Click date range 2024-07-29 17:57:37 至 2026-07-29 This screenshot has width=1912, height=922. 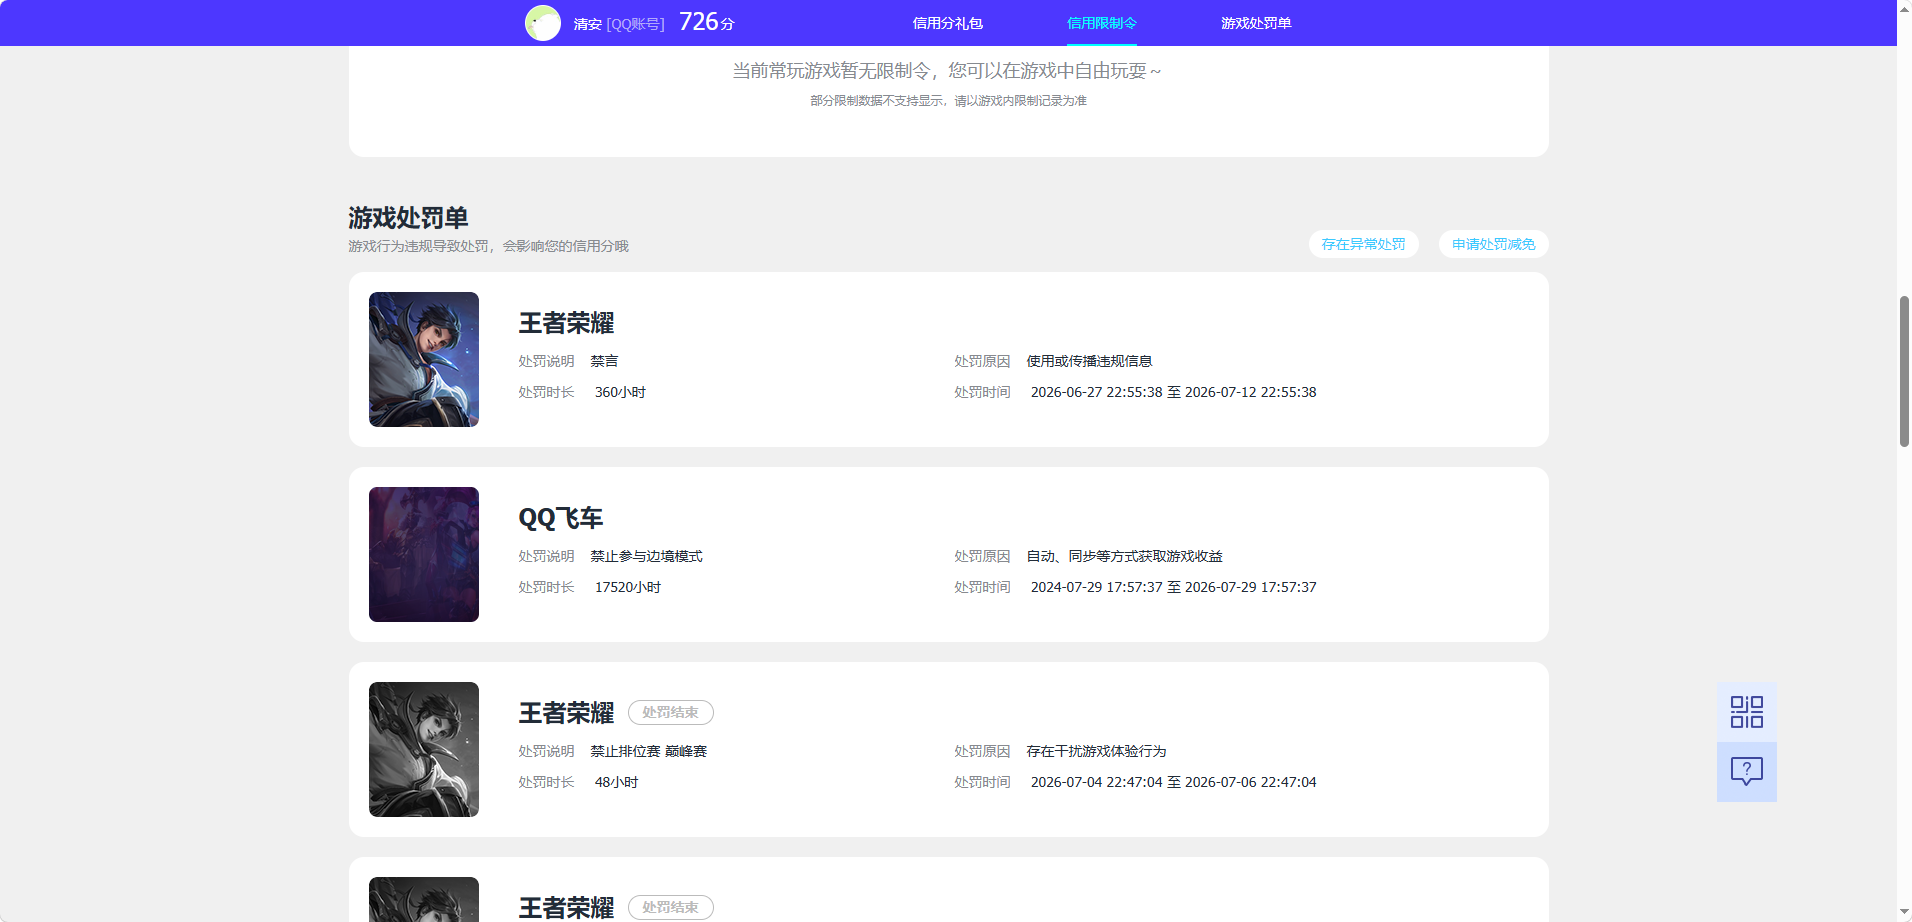coord(1173,587)
